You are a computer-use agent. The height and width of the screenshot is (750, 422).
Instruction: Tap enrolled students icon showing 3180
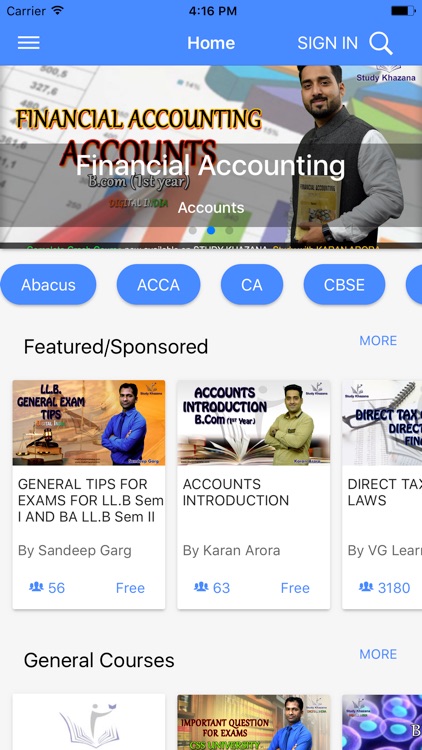366,586
